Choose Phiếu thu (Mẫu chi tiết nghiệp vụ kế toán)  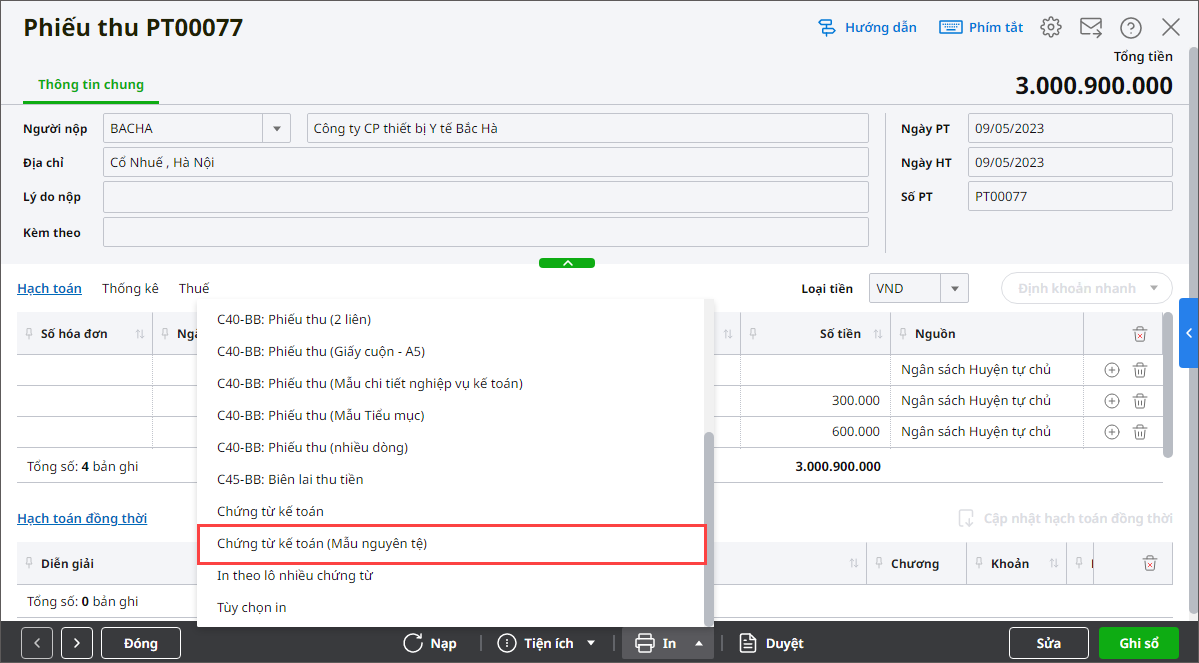451,384
